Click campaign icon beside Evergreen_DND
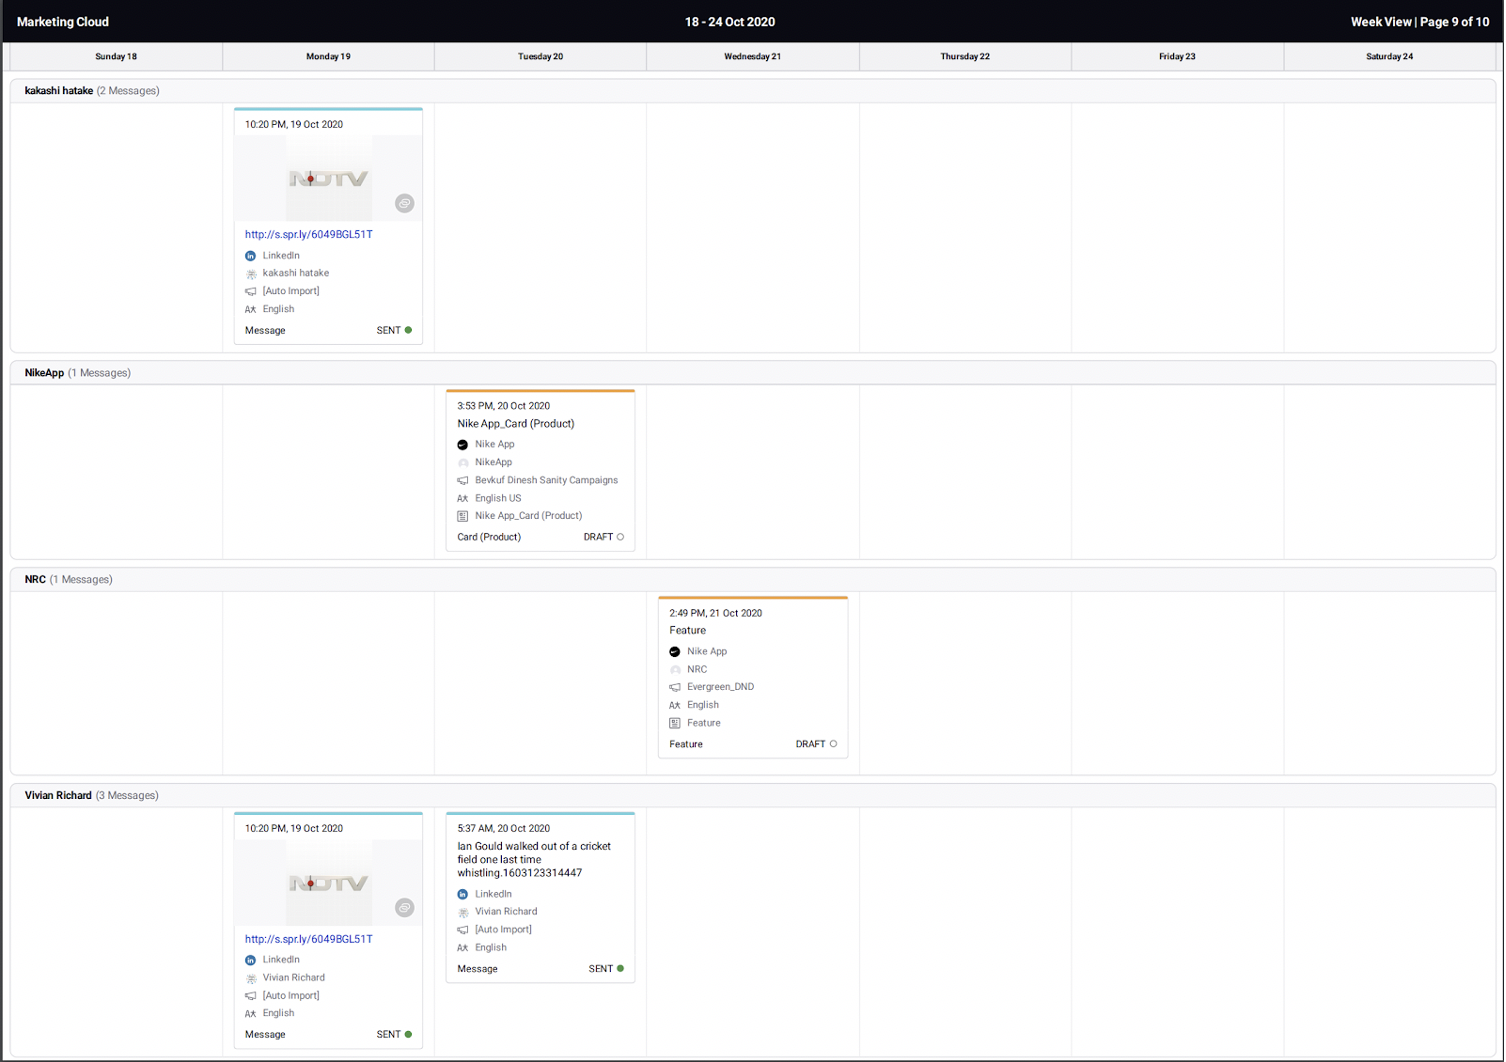Screen dimensions: 1506x1062 pyautogui.click(x=675, y=688)
